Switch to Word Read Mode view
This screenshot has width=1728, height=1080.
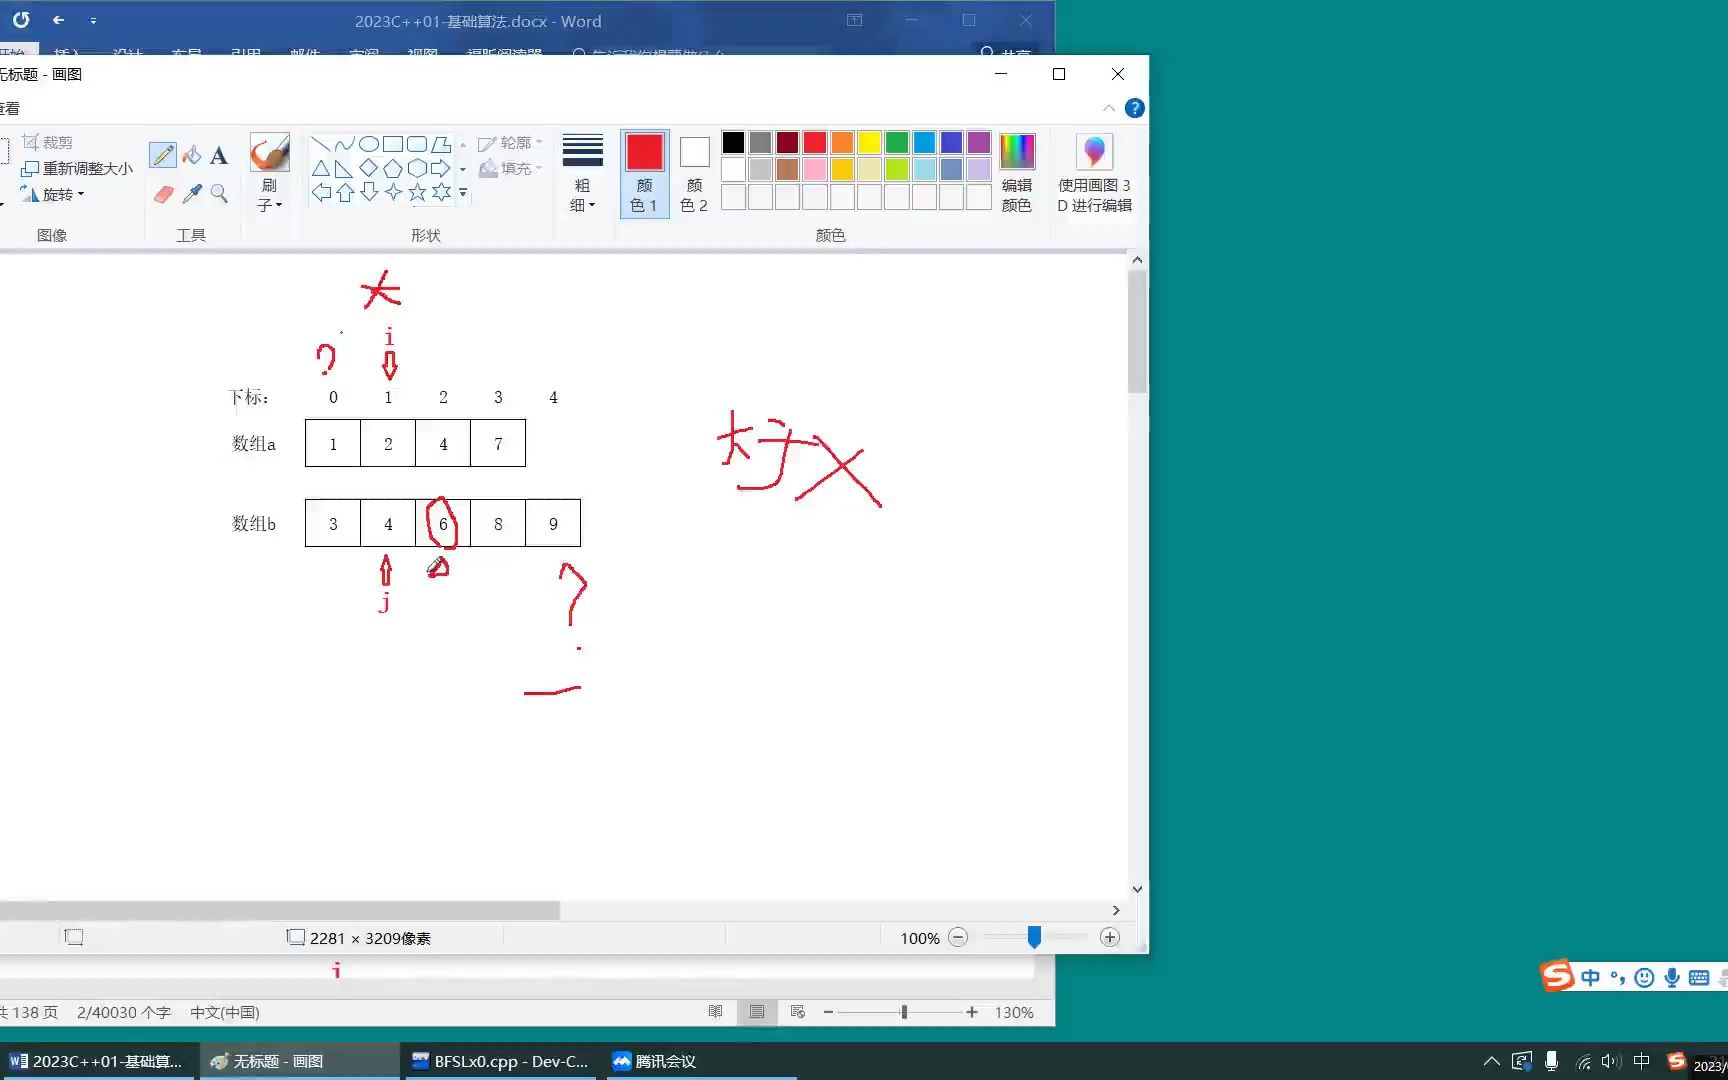[716, 1012]
